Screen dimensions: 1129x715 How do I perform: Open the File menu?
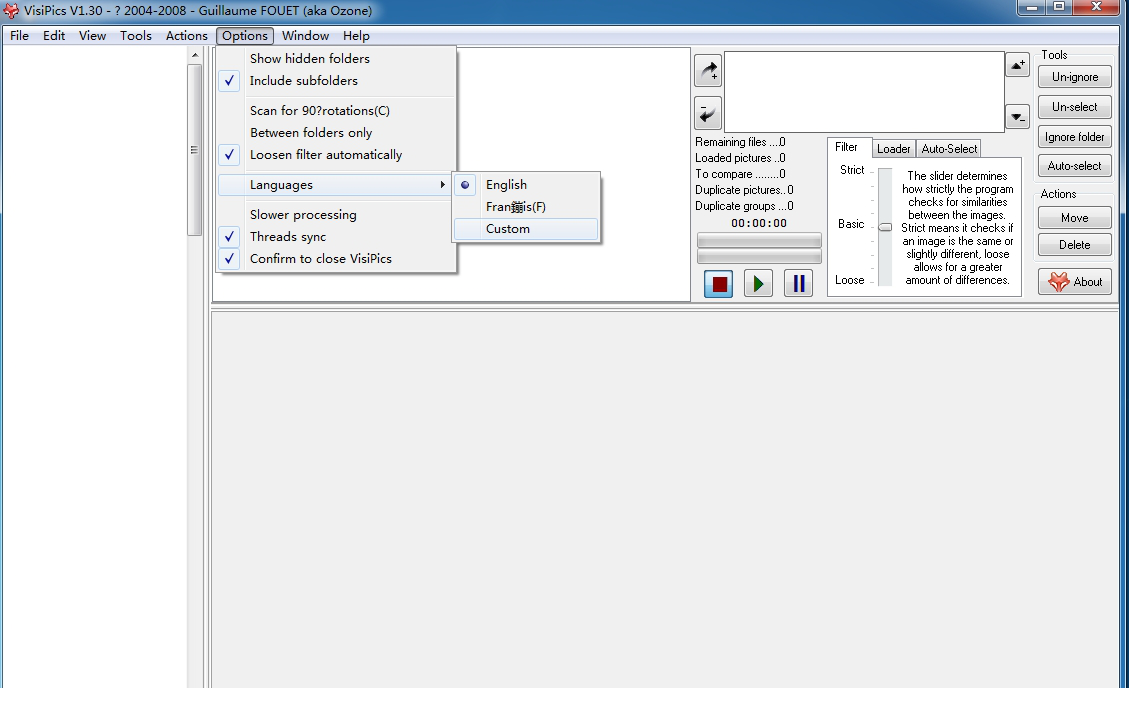19,35
